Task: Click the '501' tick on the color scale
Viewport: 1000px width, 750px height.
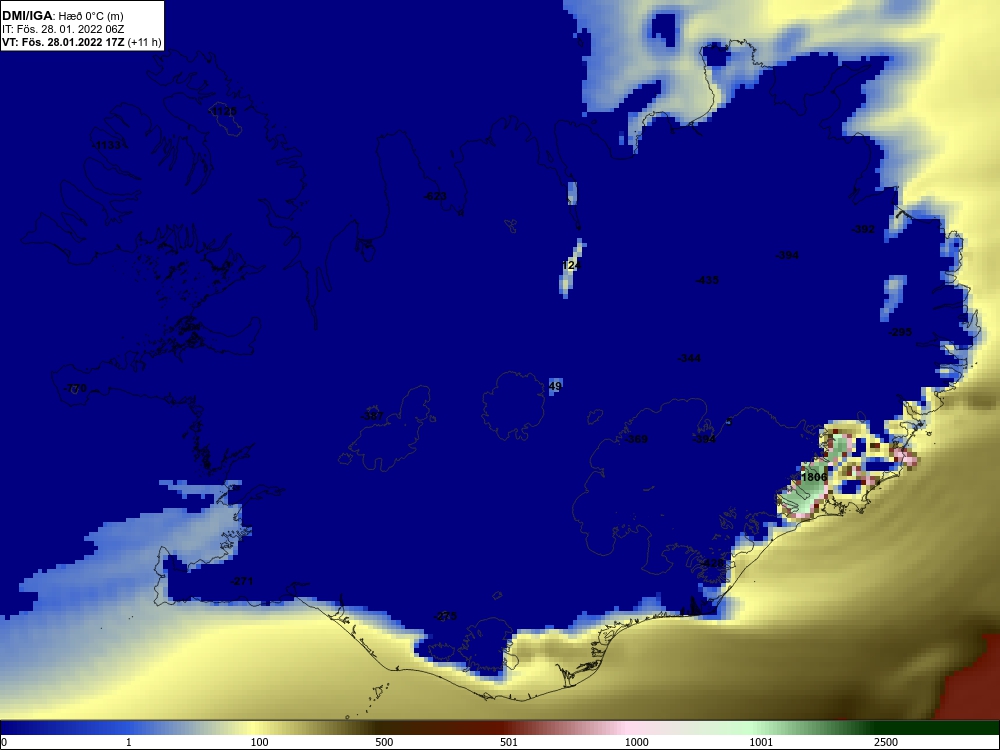Action: (509, 742)
